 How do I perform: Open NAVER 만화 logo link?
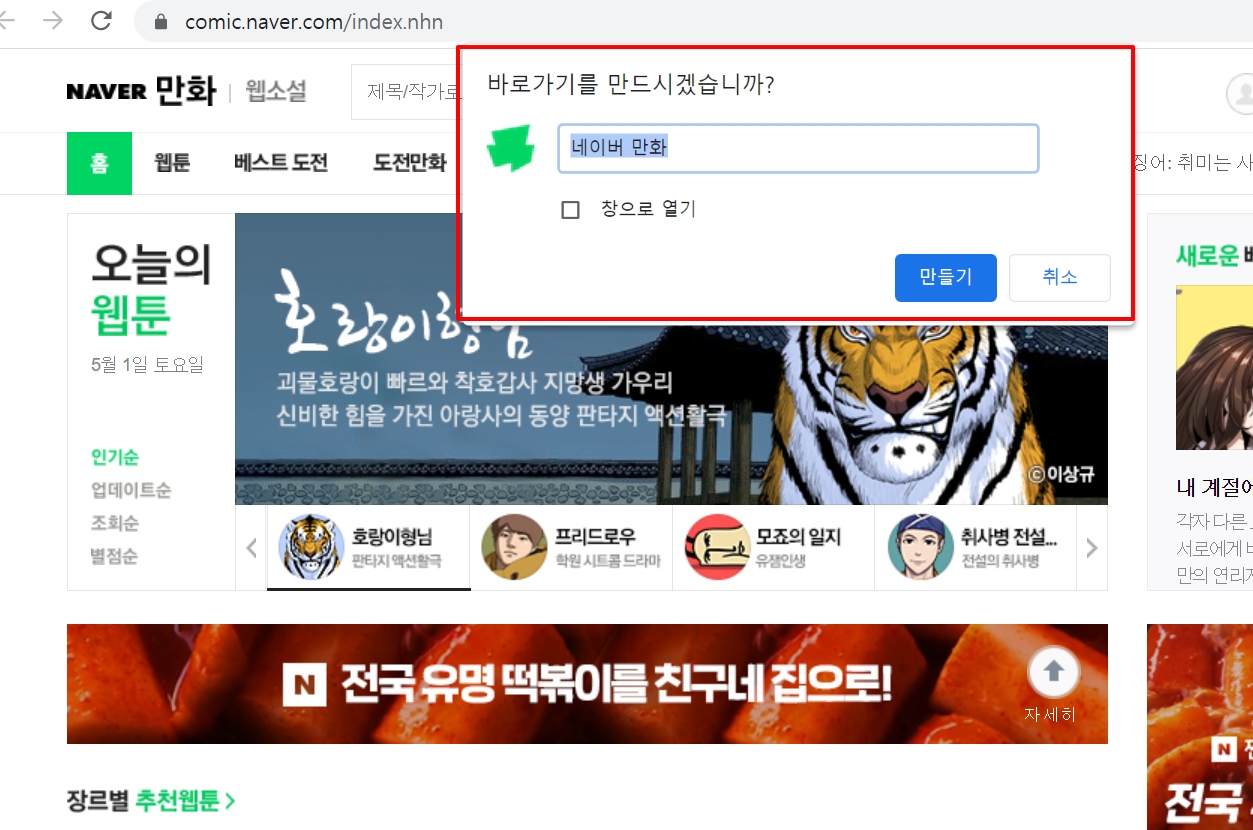tap(141, 91)
